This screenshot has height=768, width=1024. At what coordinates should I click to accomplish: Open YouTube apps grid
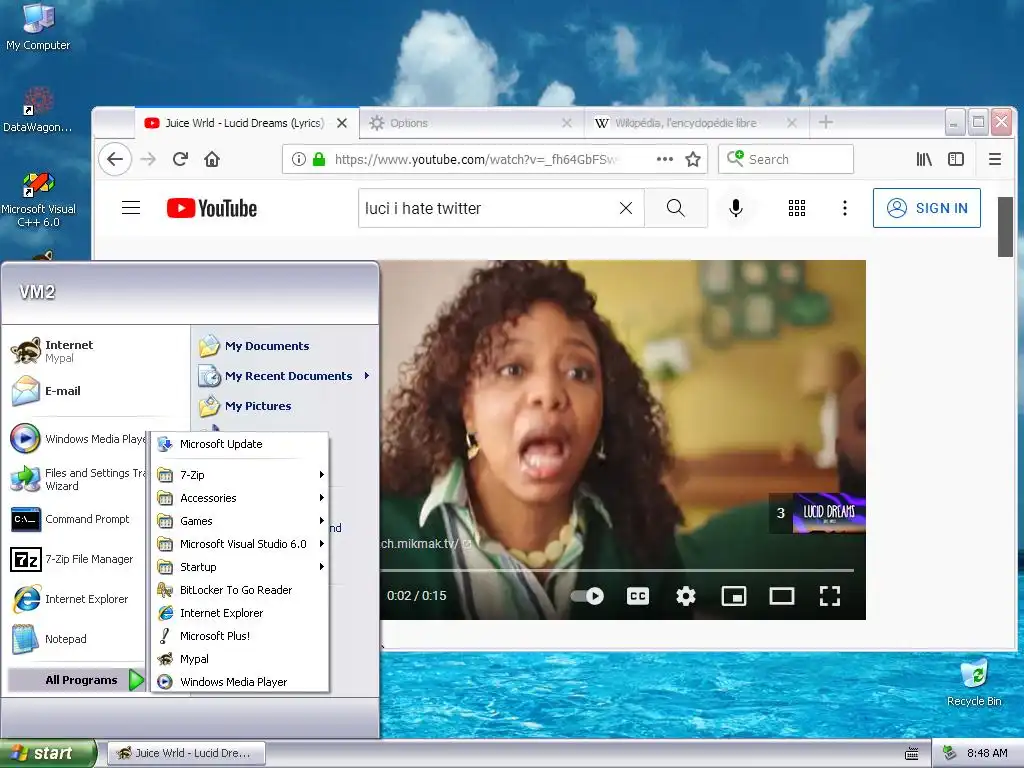tap(797, 208)
